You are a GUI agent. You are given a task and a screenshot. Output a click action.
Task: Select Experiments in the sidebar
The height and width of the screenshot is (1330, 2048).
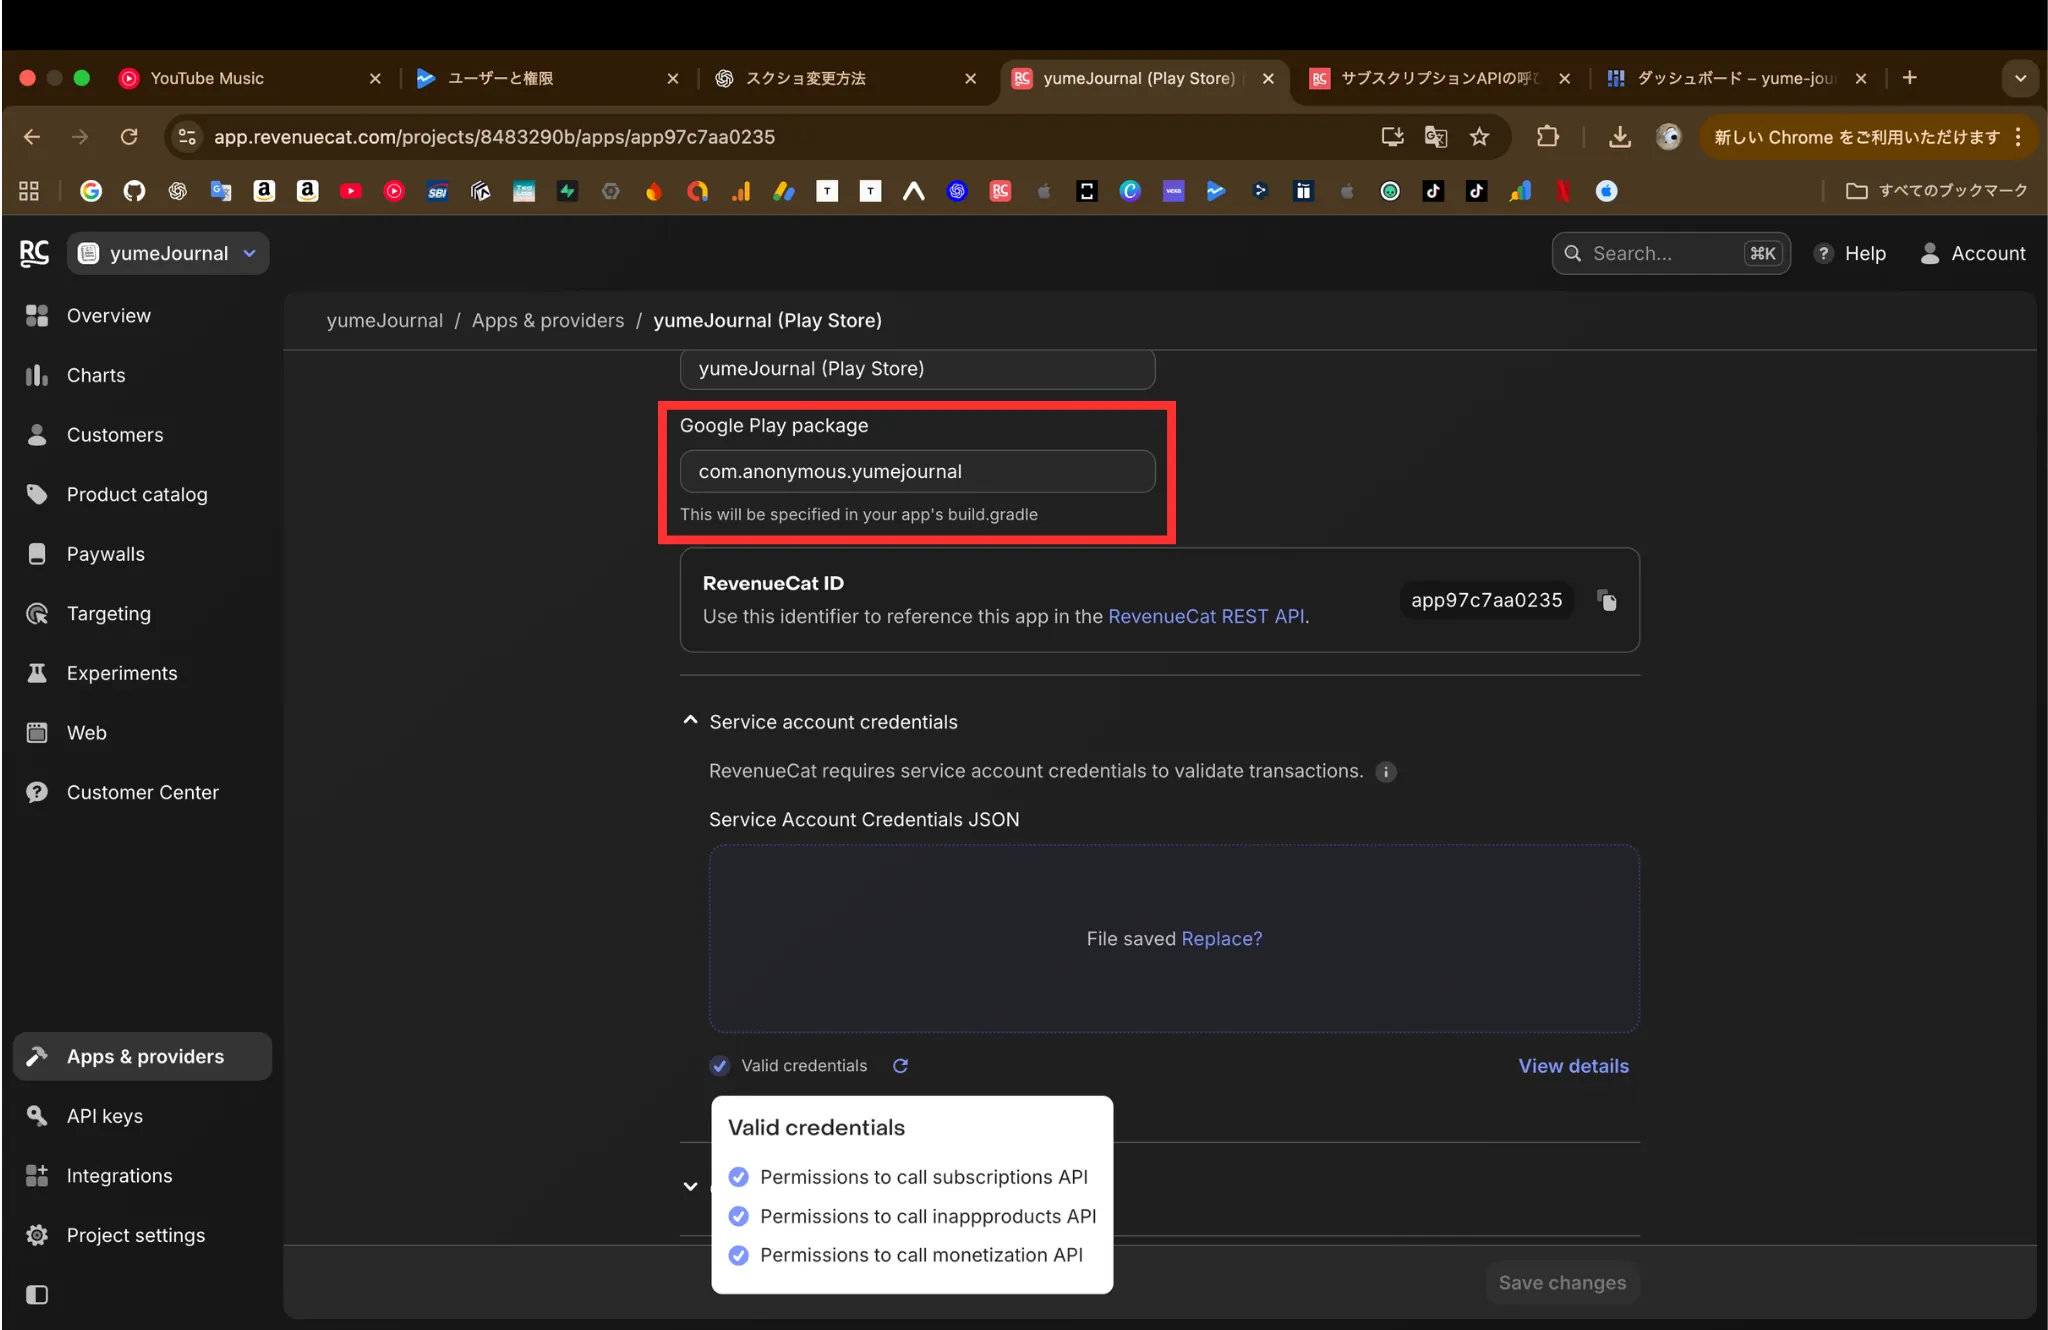121,672
